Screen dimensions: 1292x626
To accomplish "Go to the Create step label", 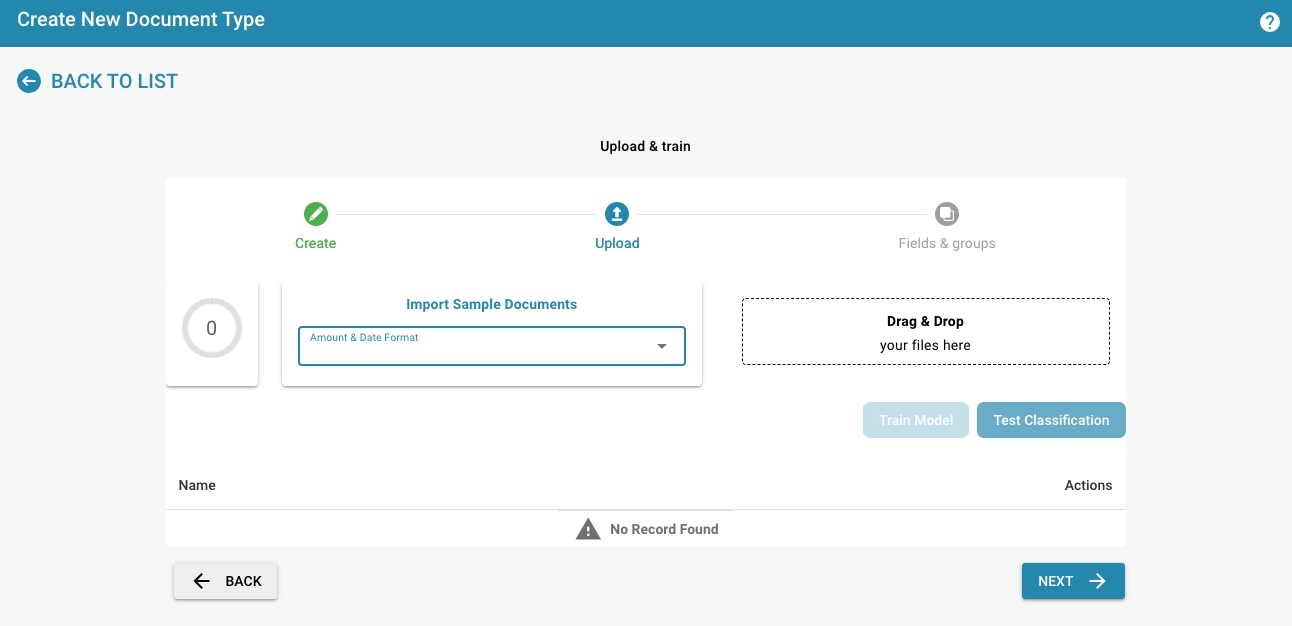I will [315, 243].
